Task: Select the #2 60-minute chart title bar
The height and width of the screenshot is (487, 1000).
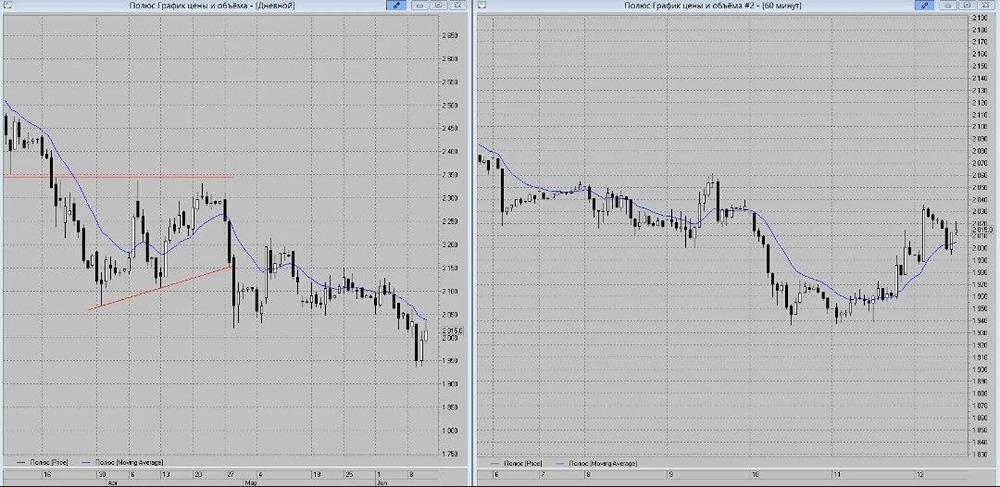Action: (x=712, y=5)
